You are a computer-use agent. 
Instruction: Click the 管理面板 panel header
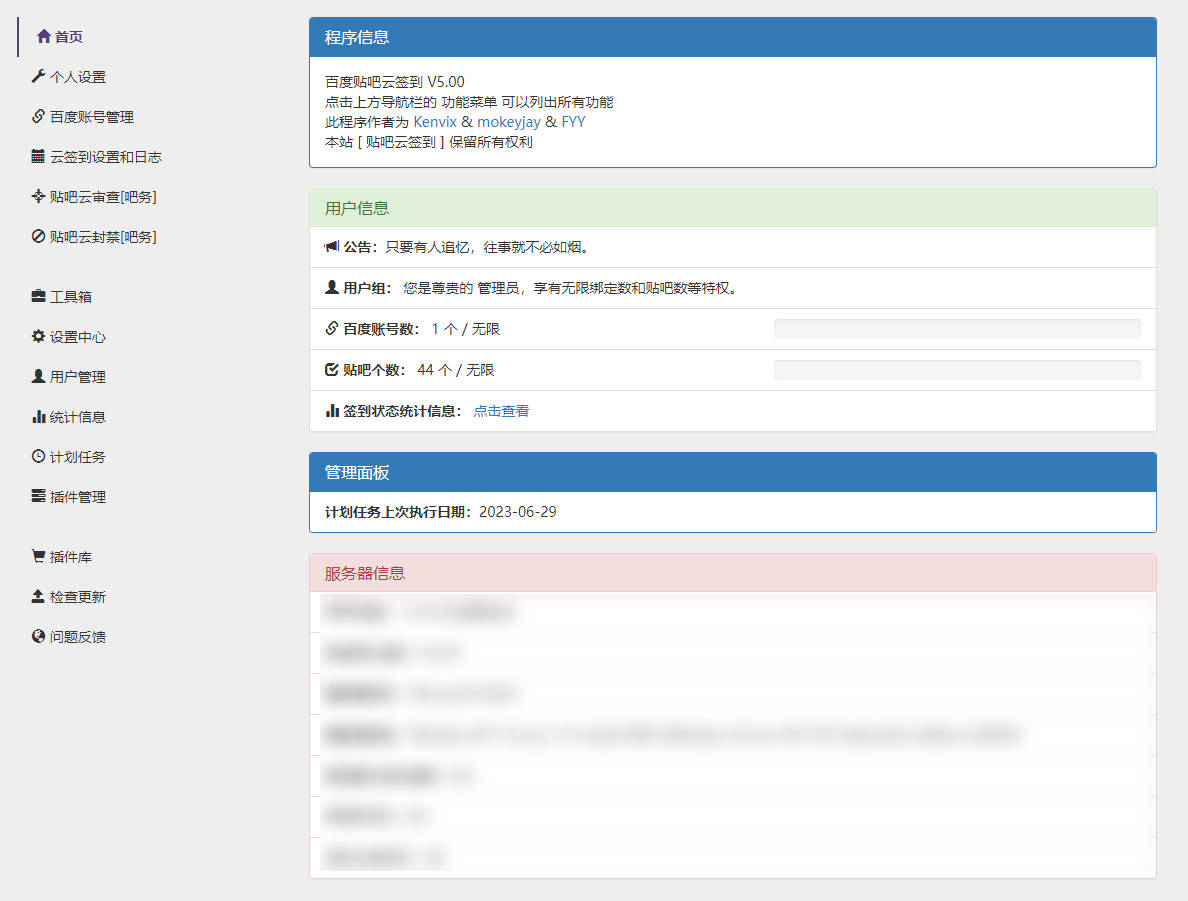click(x=733, y=472)
